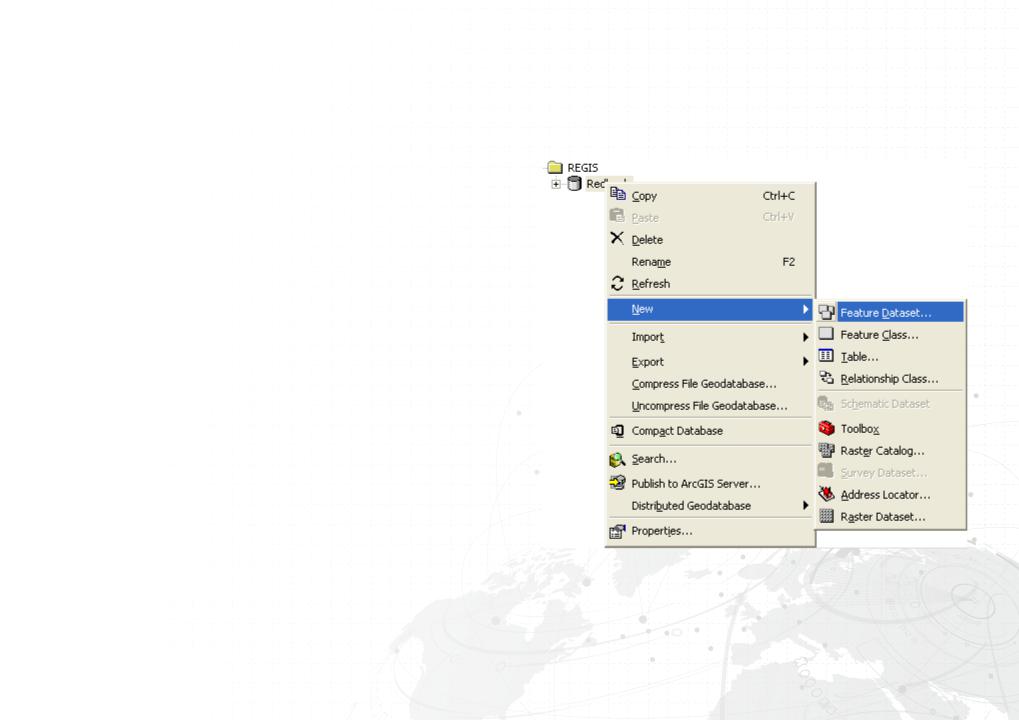Click the geodatabase cylinder icon

[x=574, y=183]
